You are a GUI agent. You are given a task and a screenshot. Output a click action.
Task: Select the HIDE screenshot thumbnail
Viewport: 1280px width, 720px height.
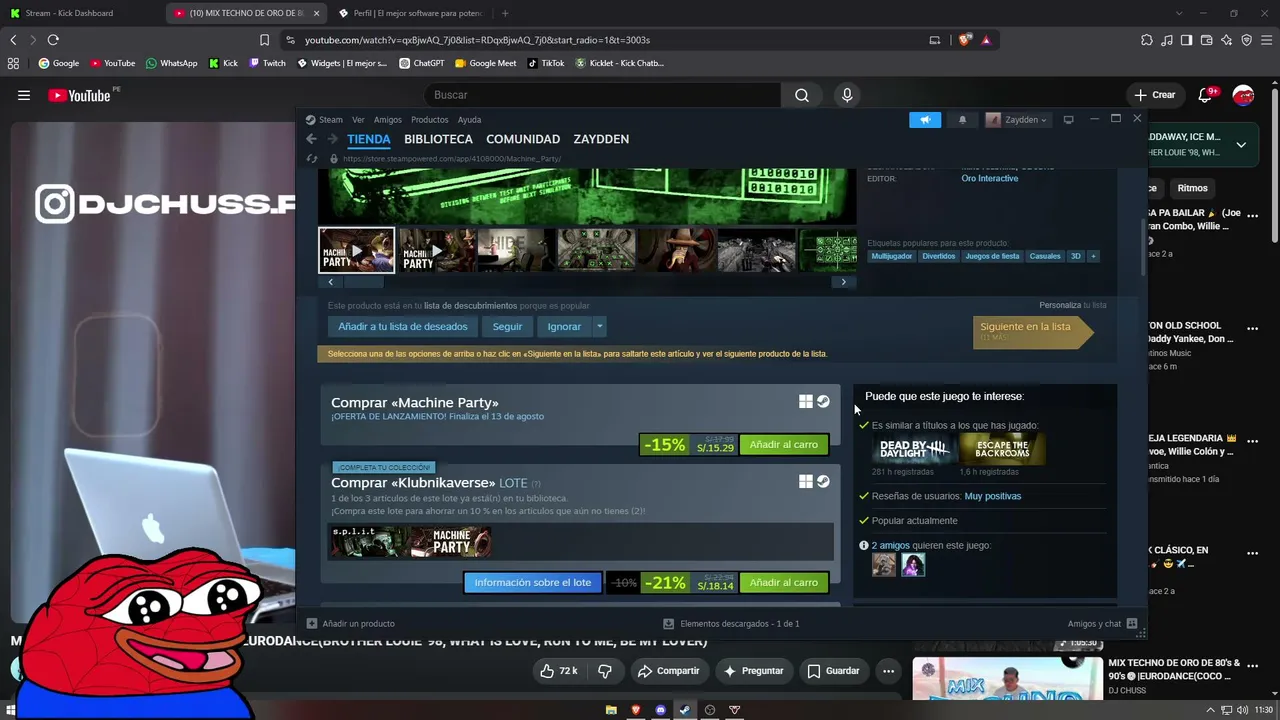[x=516, y=251]
